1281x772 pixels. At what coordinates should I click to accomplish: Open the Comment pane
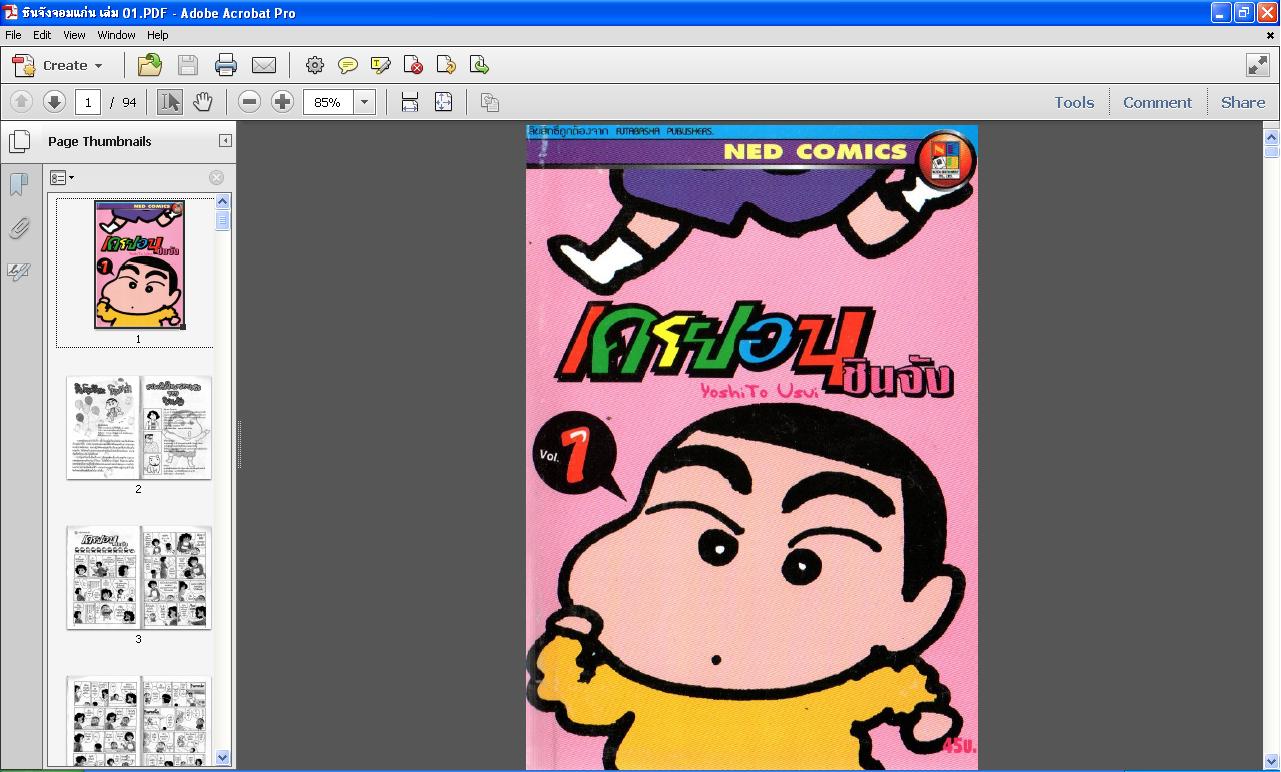(1157, 102)
